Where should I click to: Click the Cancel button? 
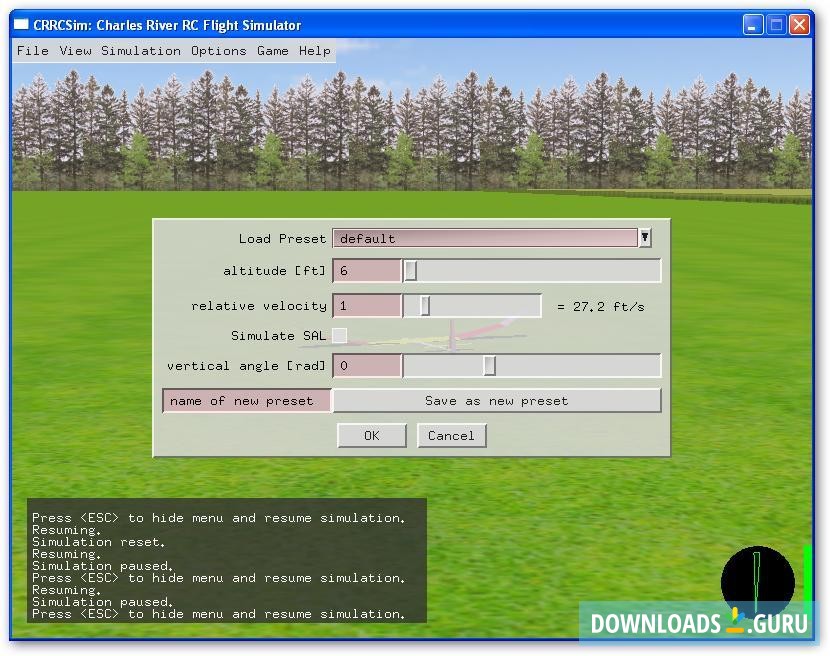pyautogui.click(x=451, y=435)
